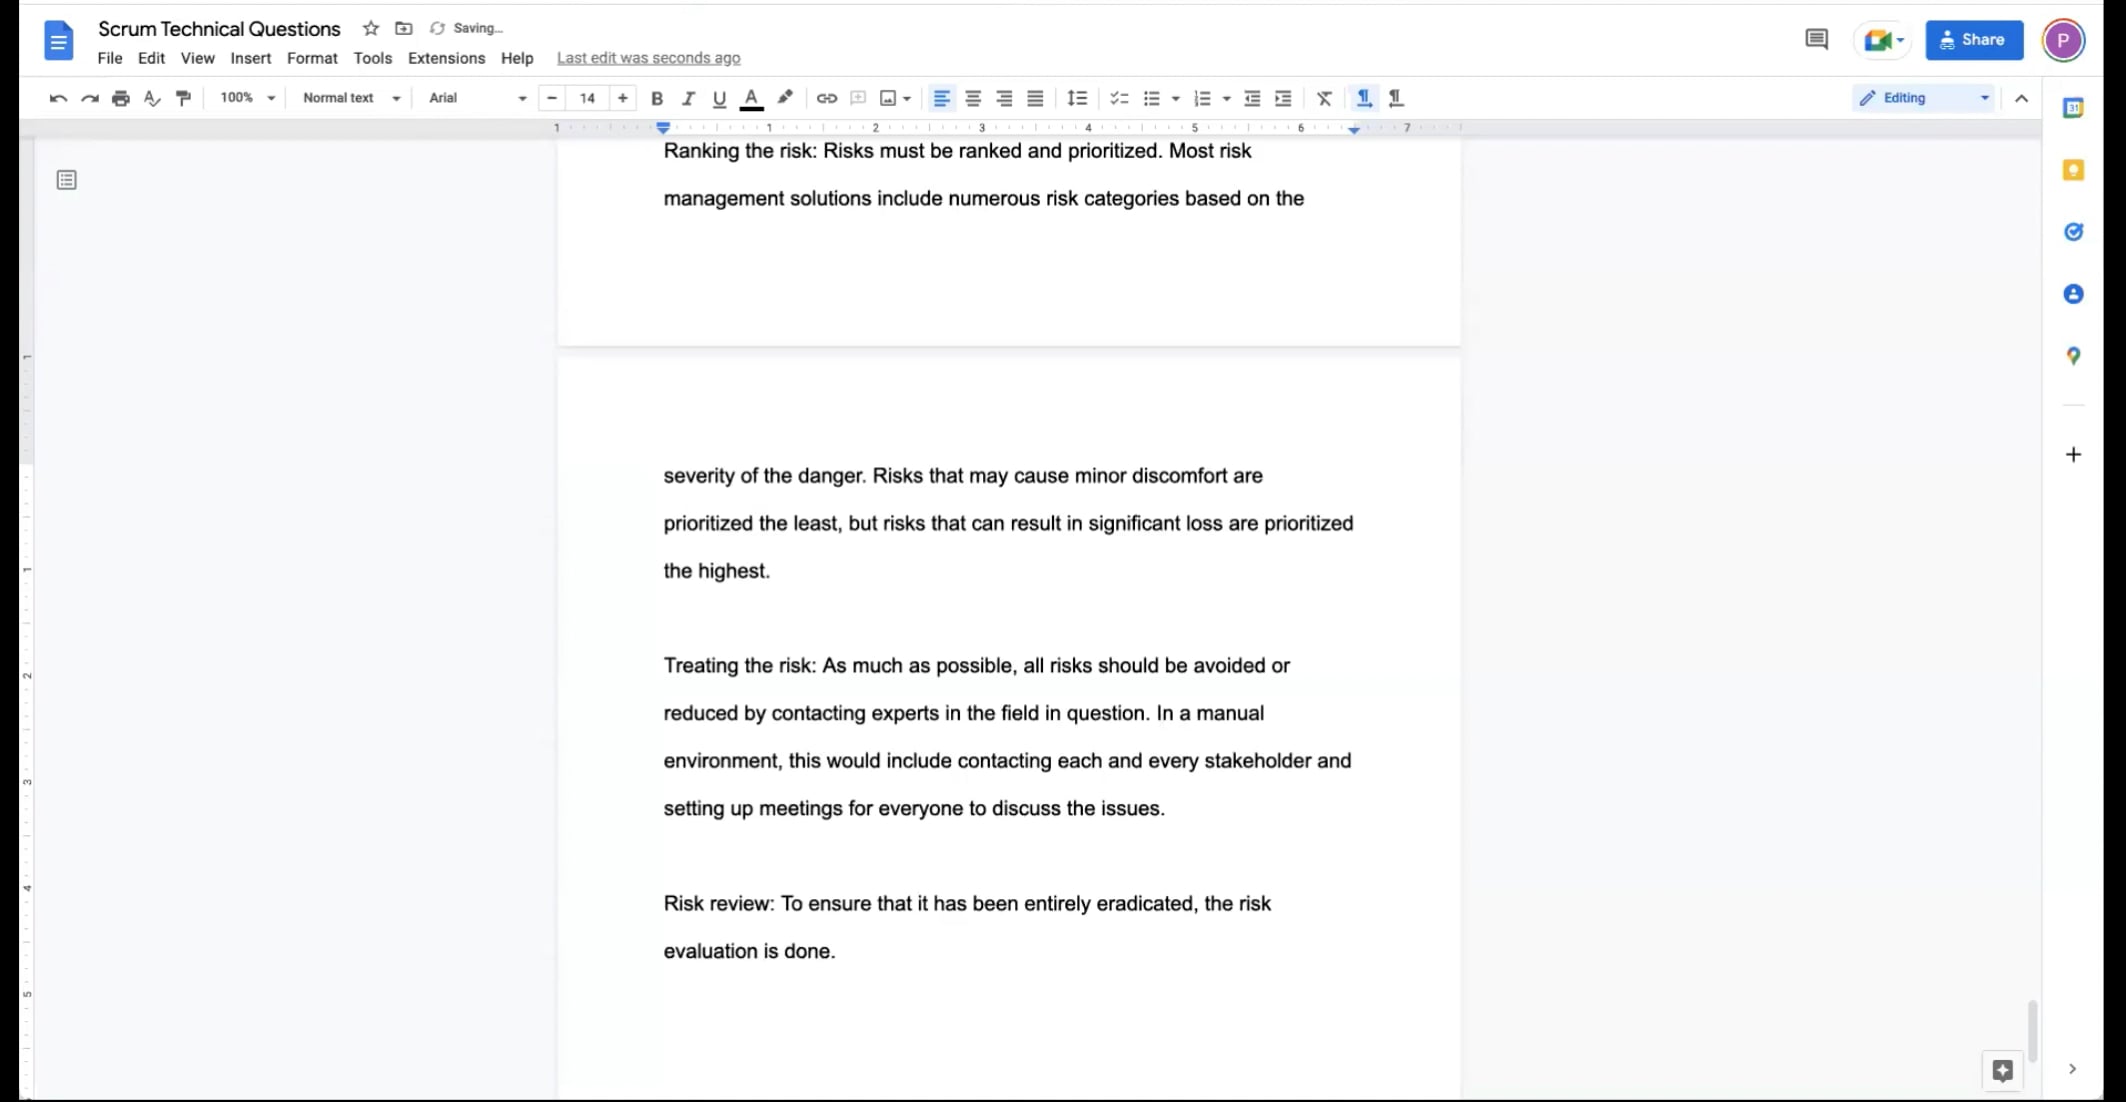
Task: Toggle bold formatting
Action: pos(657,98)
